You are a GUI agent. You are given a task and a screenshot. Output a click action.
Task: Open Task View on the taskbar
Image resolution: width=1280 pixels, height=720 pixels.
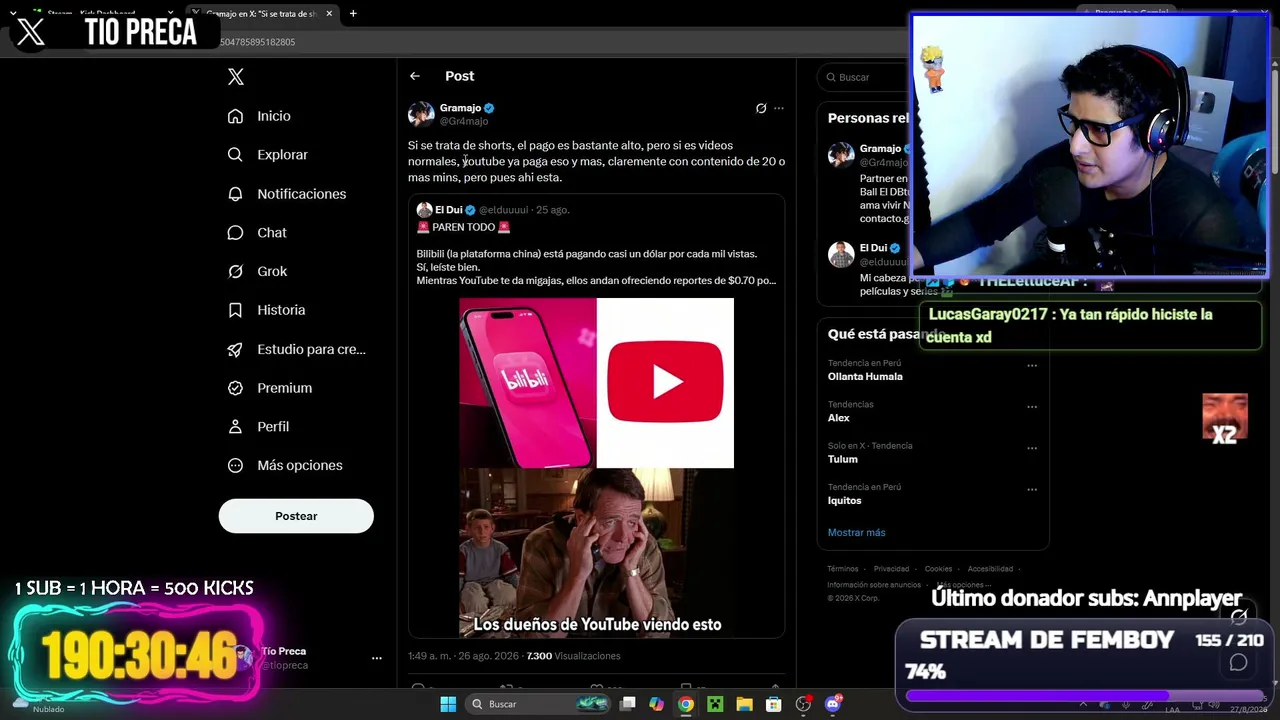click(628, 704)
